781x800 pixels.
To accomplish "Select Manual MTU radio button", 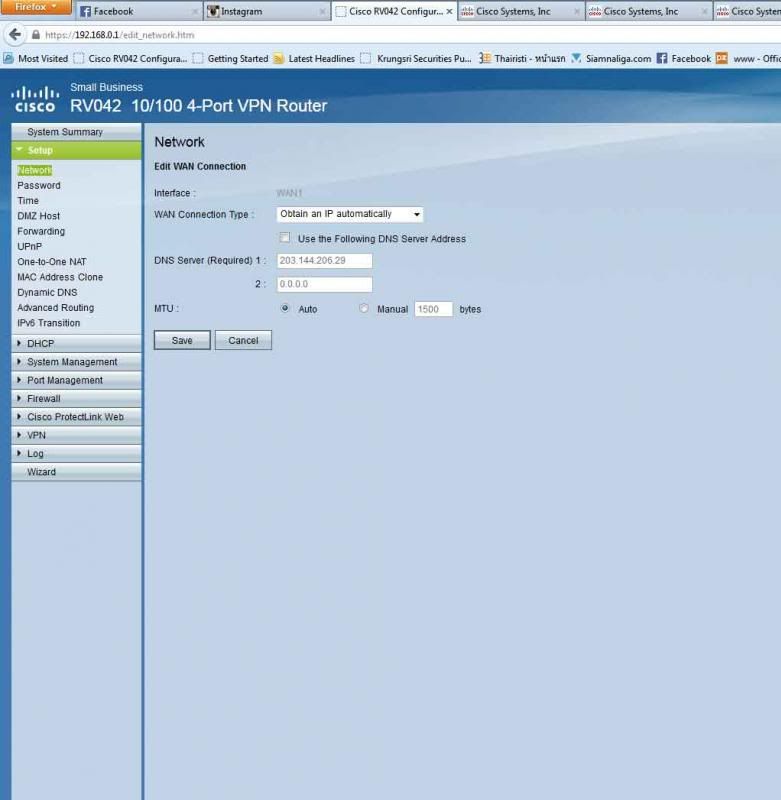I will click(364, 309).
